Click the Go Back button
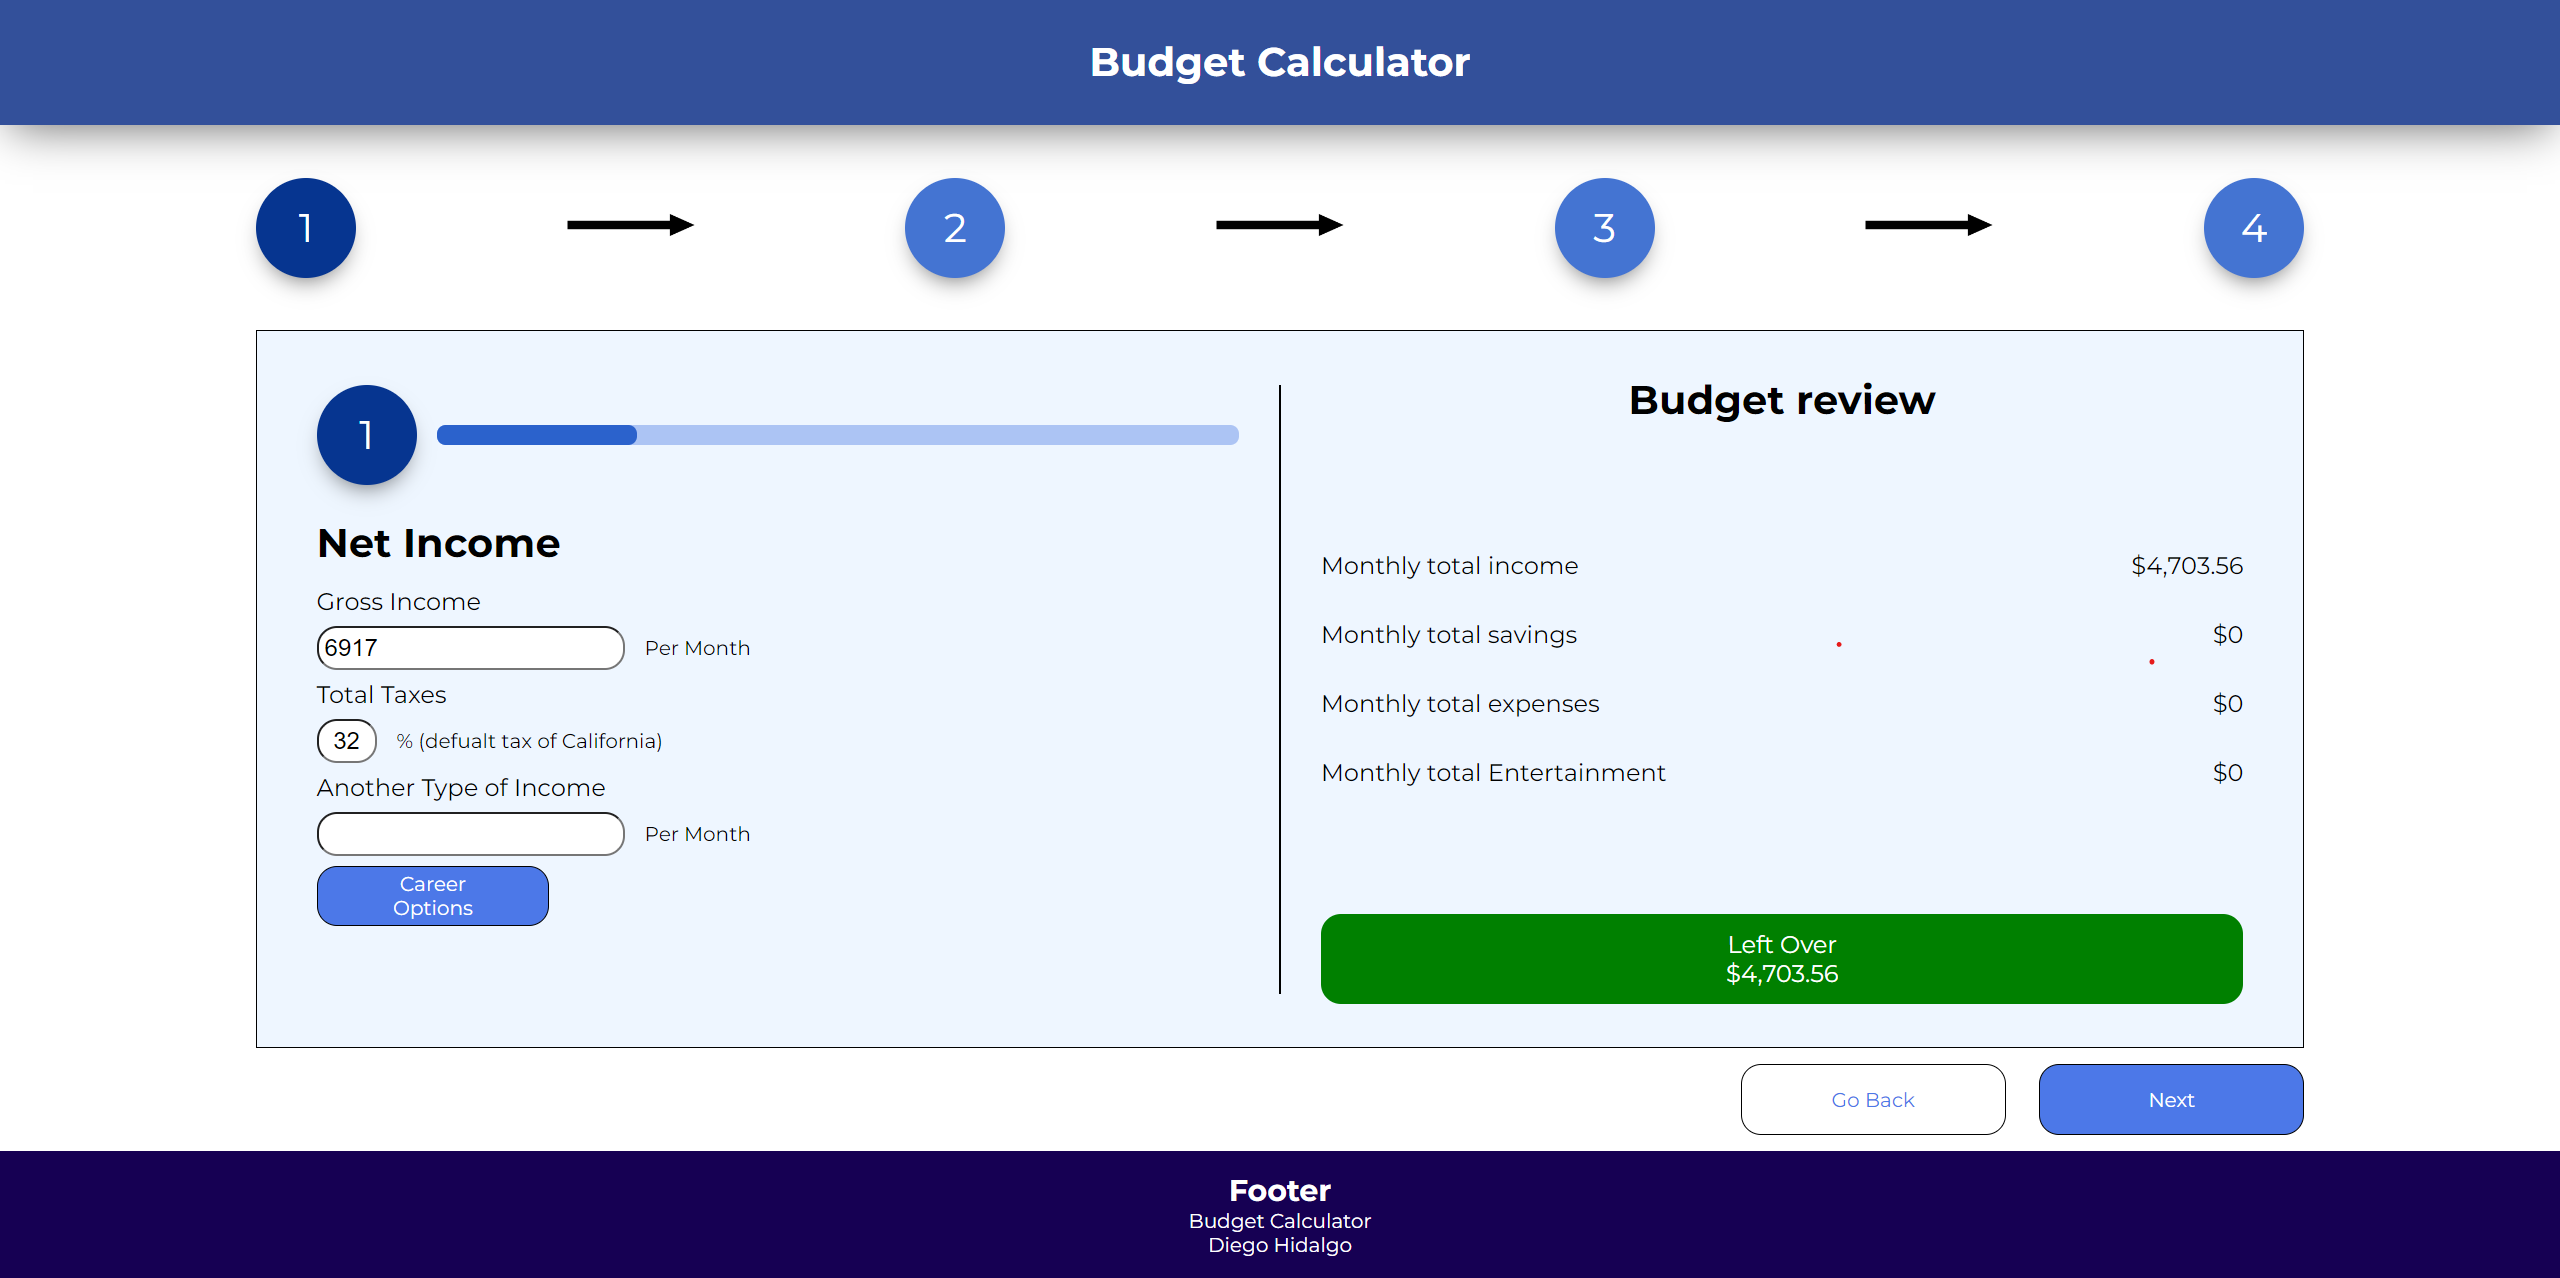The height and width of the screenshot is (1278, 2560). pos(1873,1100)
